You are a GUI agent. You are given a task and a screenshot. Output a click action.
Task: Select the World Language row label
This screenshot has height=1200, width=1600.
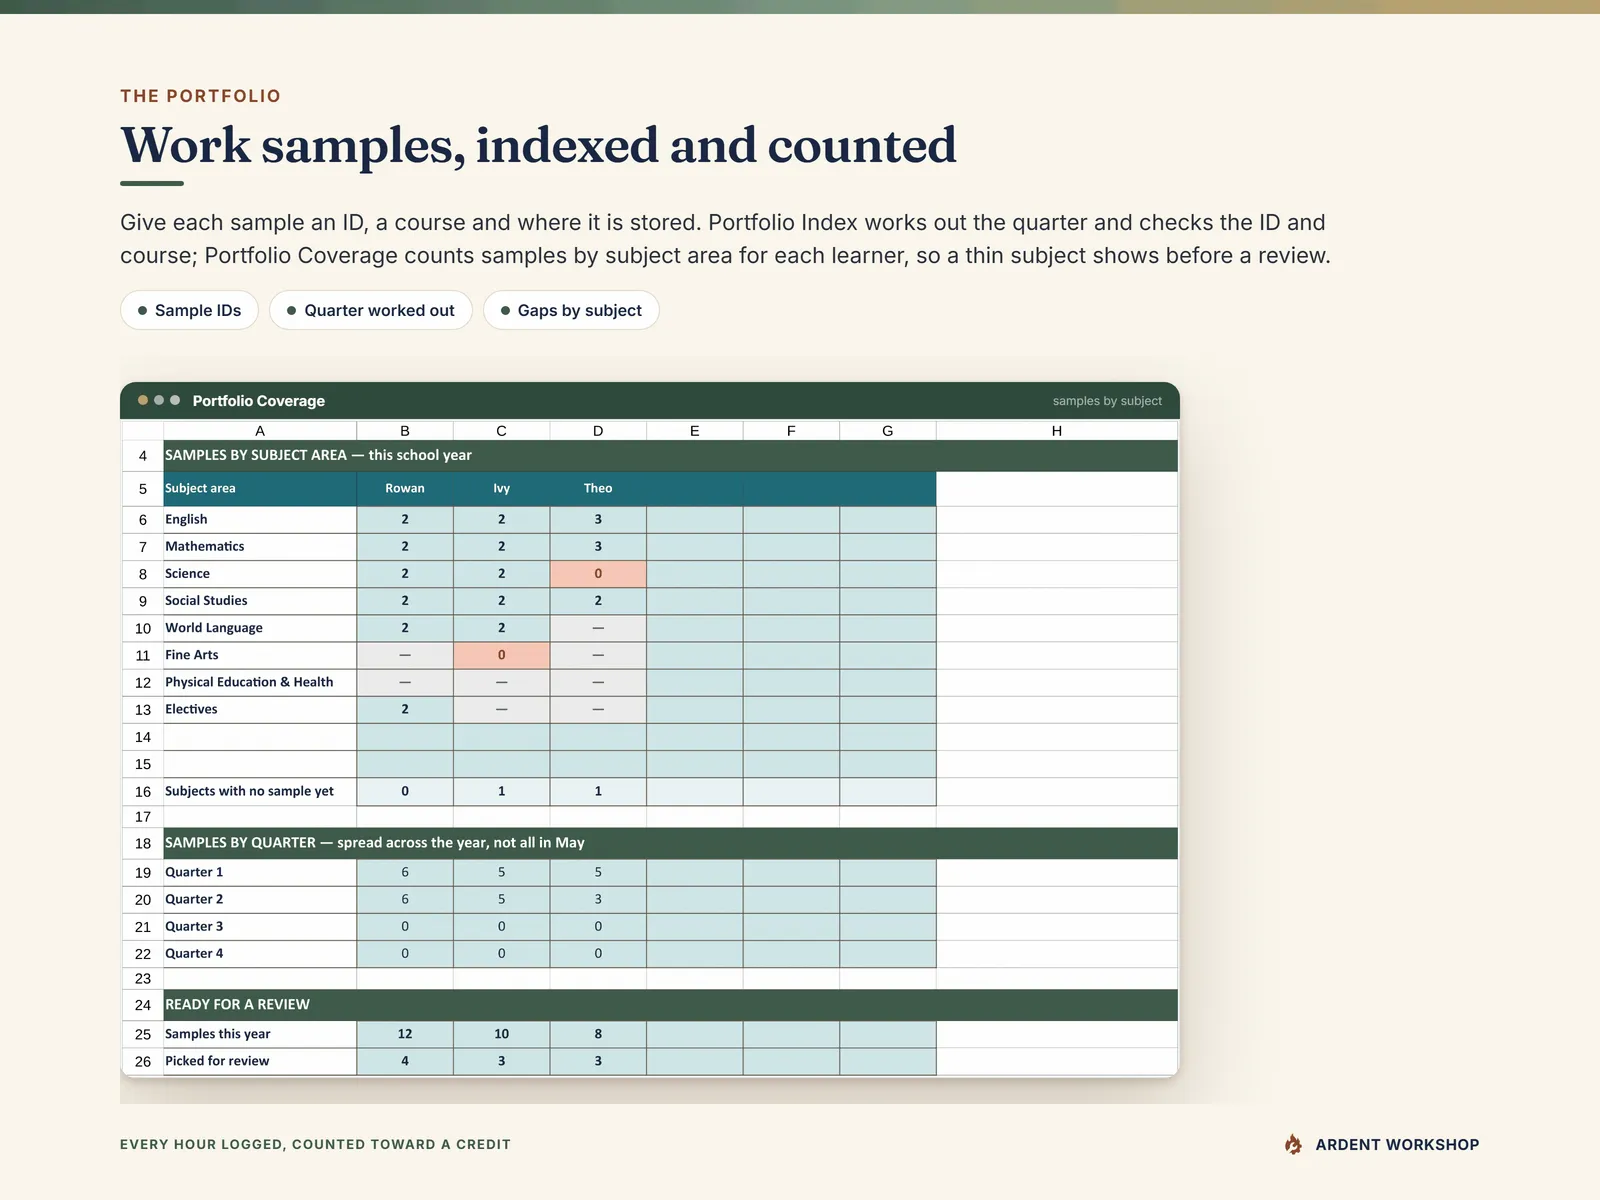tap(260, 628)
